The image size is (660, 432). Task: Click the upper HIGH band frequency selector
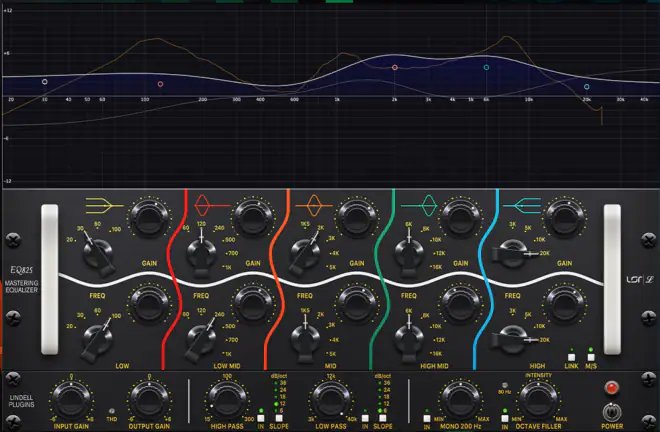pyautogui.click(x=514, y=253)
